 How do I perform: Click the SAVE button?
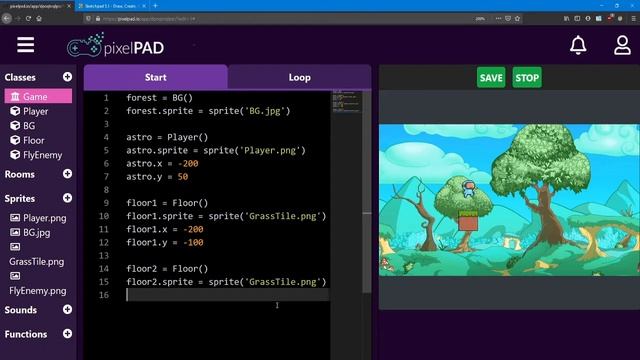tap(491, 78)
